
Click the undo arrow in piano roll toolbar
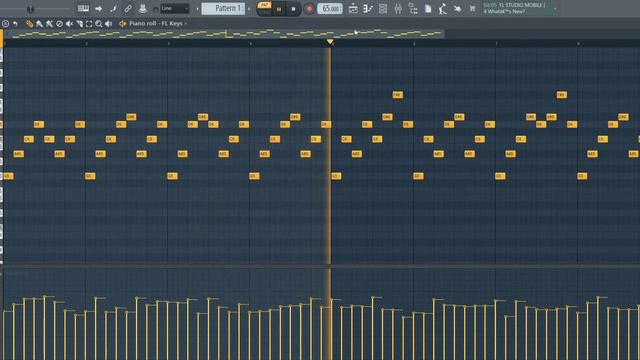(16, 24)
